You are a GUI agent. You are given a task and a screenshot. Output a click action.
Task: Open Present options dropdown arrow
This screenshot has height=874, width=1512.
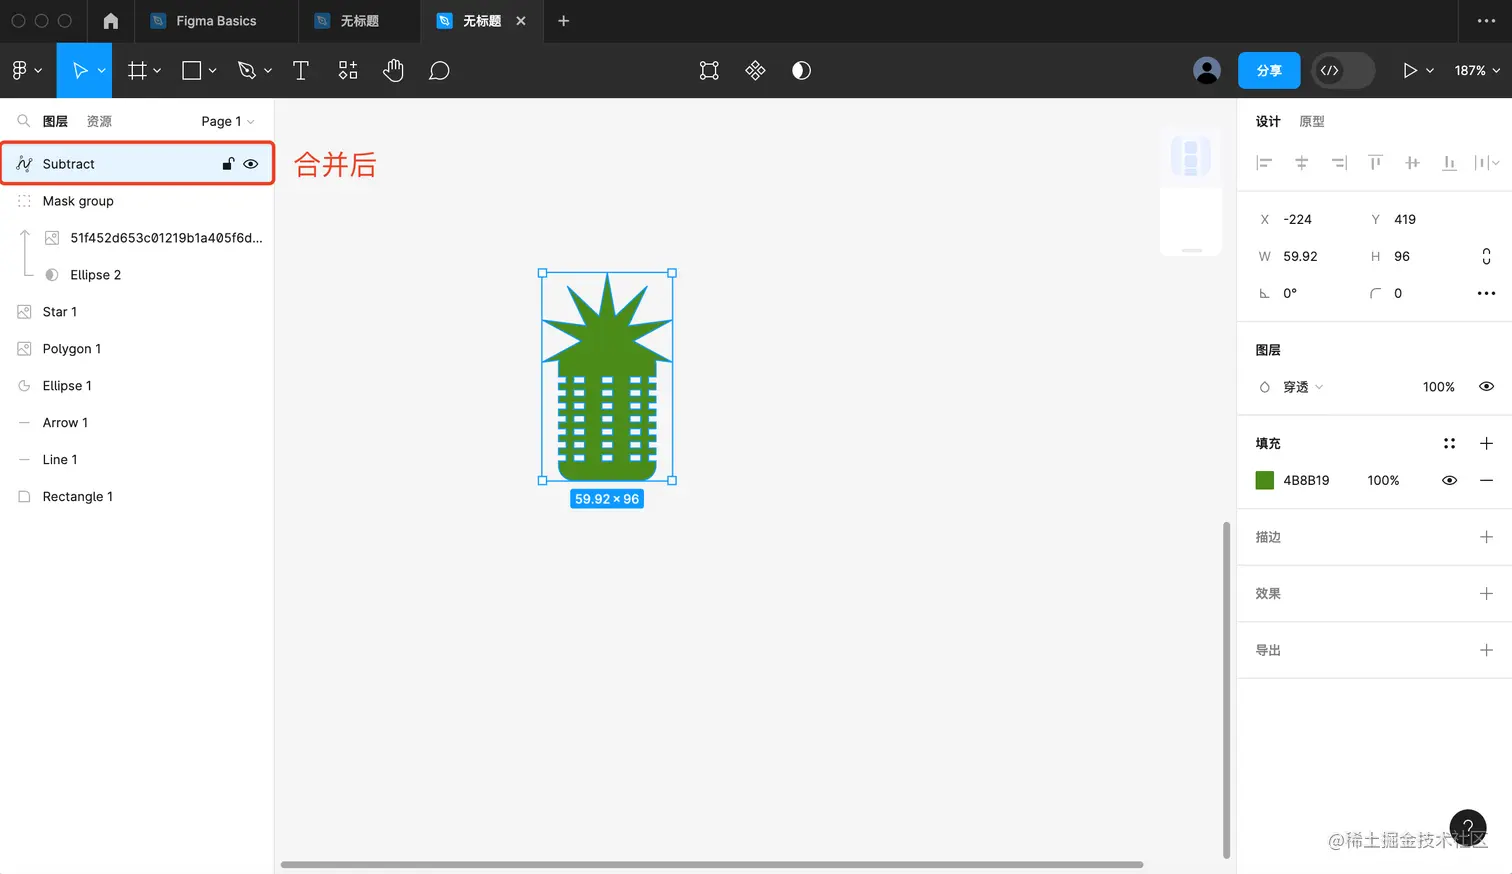point(1430,71)
